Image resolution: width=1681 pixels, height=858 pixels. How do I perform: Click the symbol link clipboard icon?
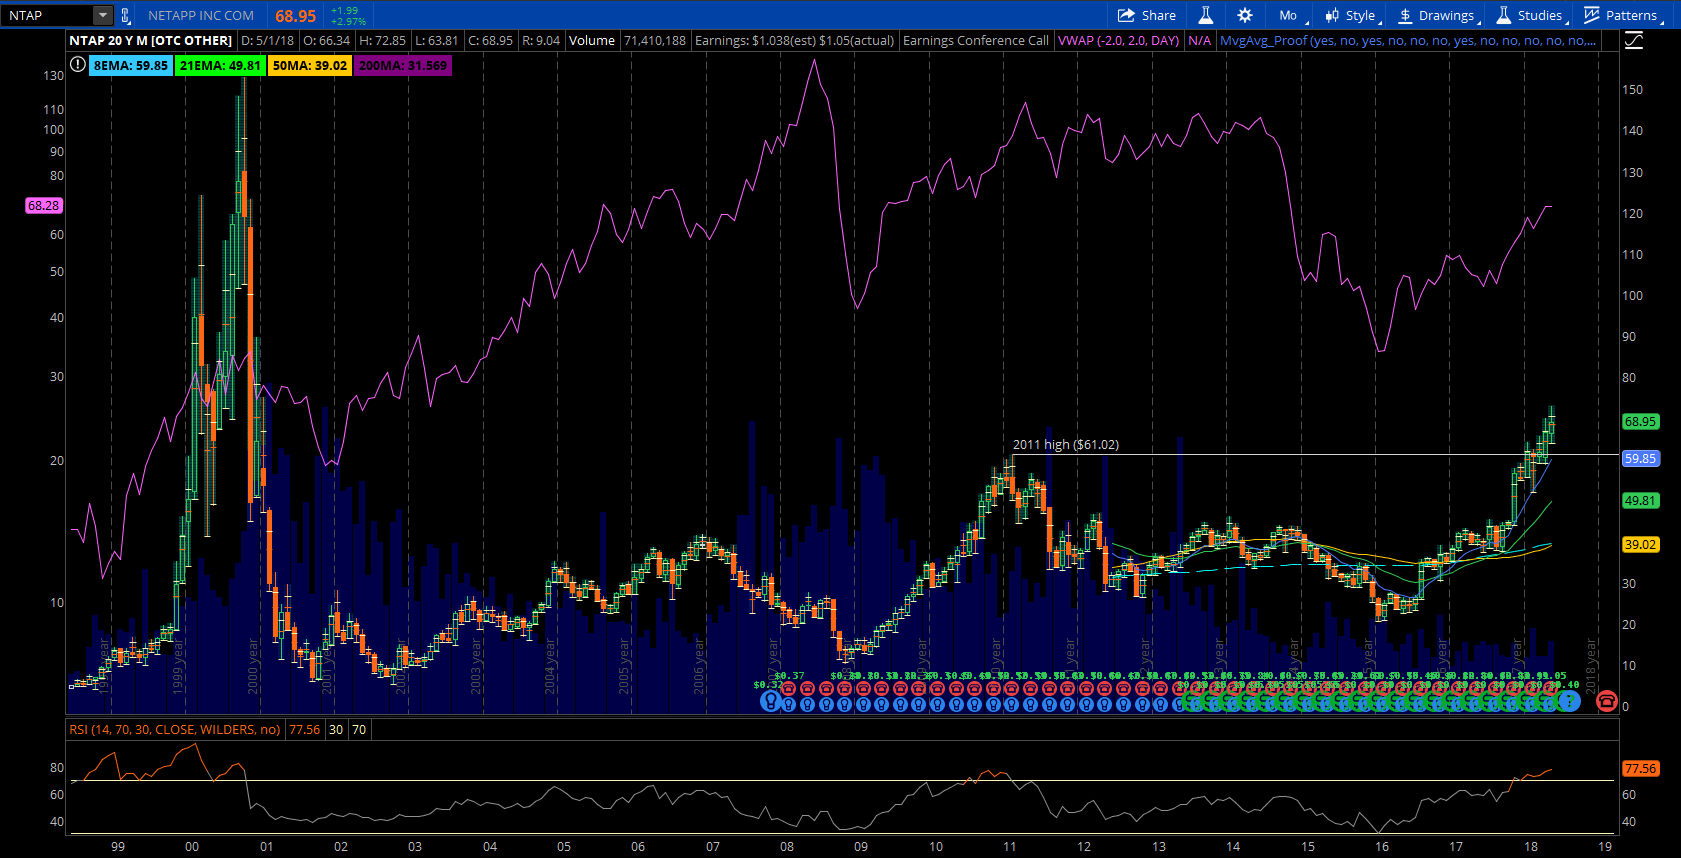pyautogui.click(x=125, y=15)
